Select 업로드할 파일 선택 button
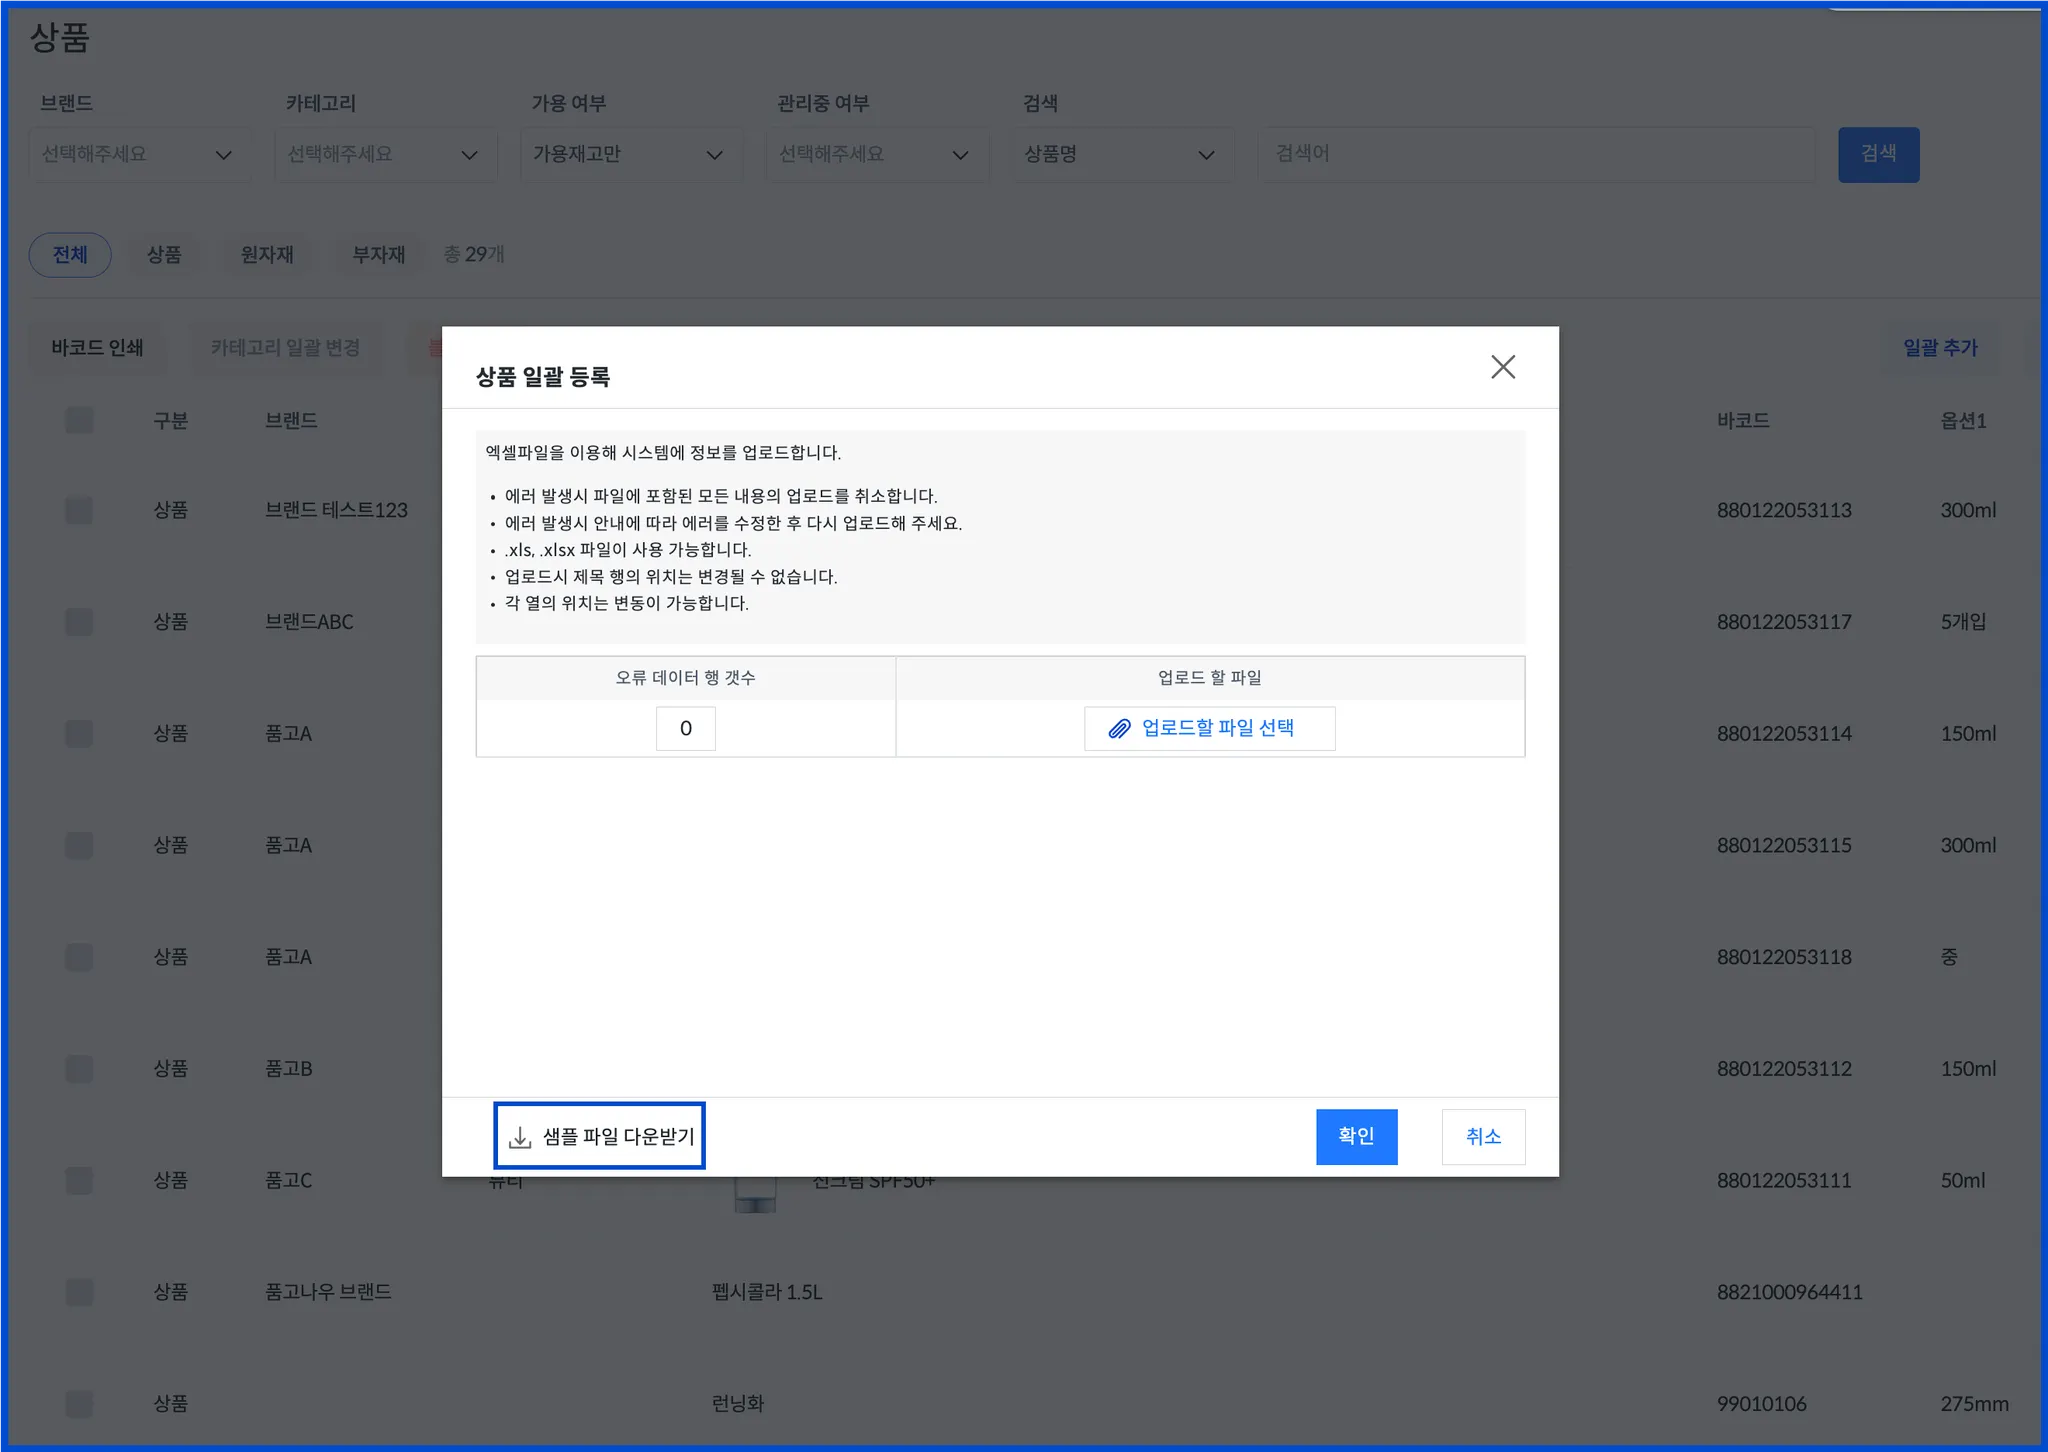The image size is (2048, 1452). [x=1209, y=729]
